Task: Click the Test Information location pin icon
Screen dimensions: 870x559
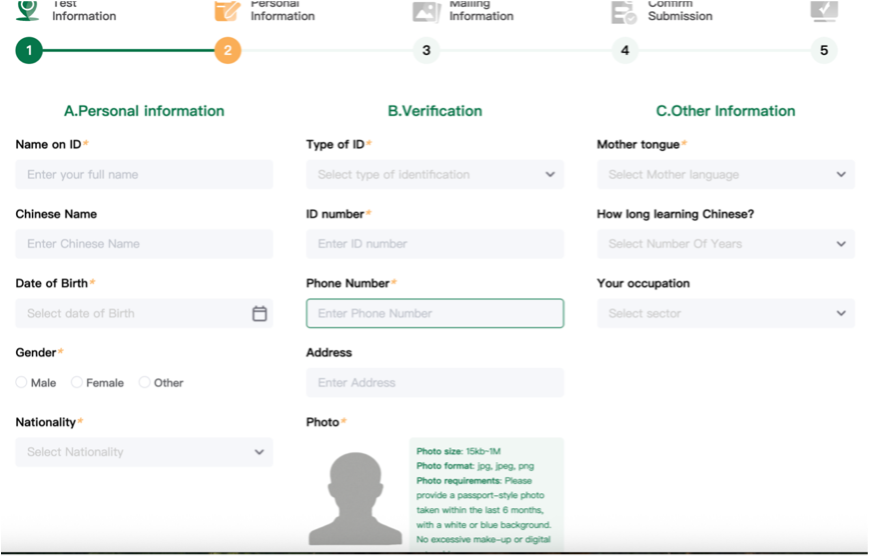Action: click(x=28, y=10)
